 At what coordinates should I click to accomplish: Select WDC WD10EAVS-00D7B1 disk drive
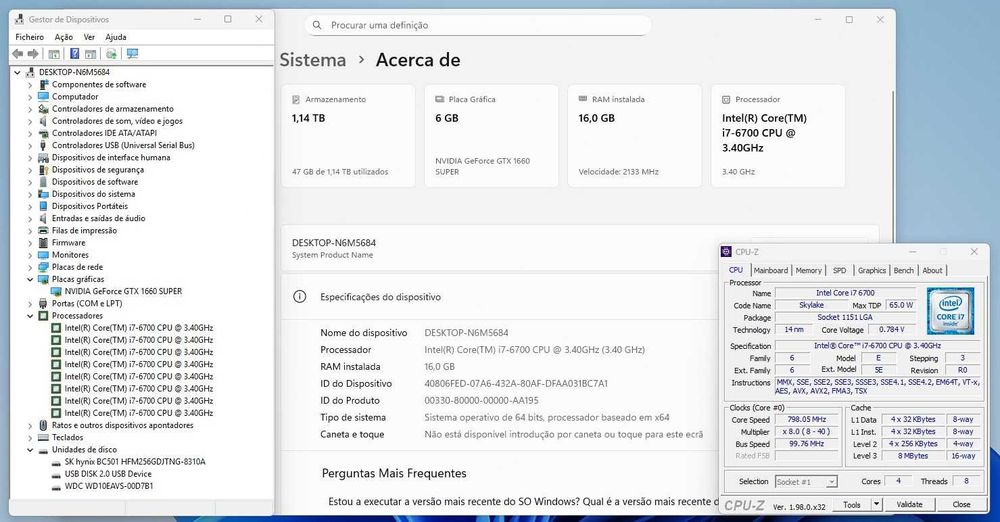pos(108,486)
